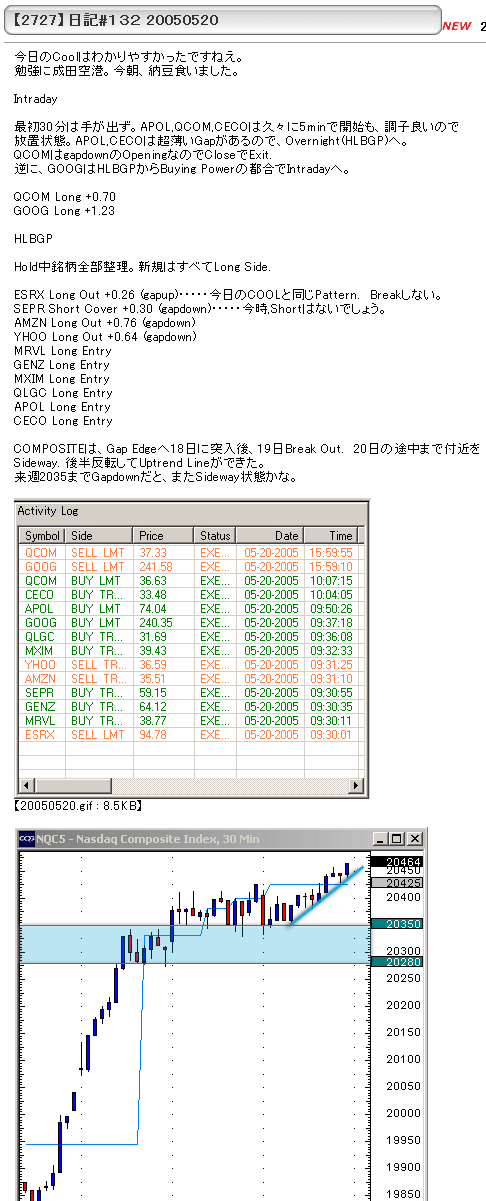Click the Intraday heading text
Image resolution: width=486 pixels, height=1201 pixels.
tap(36, 99)
